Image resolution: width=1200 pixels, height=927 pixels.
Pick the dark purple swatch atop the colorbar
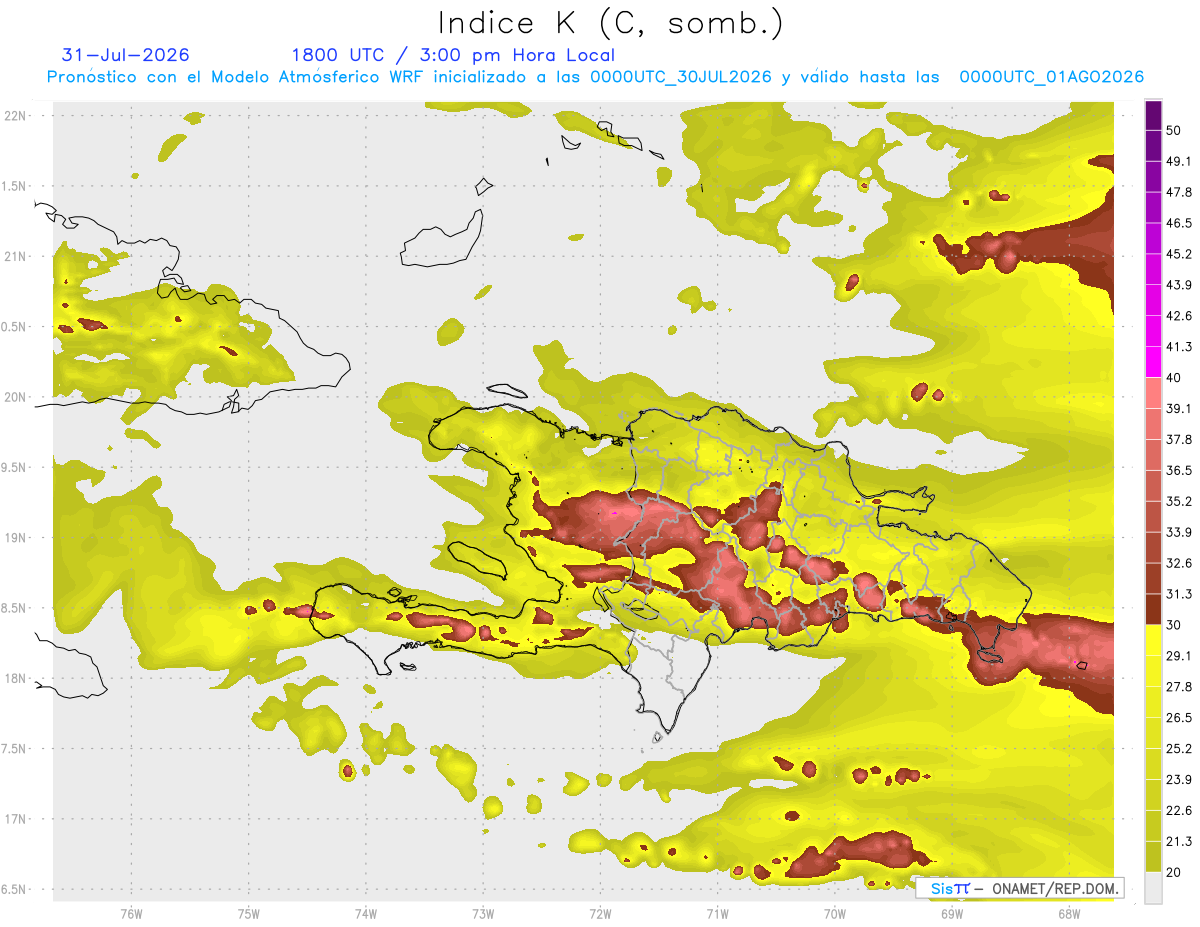(x=1153, y=115)
